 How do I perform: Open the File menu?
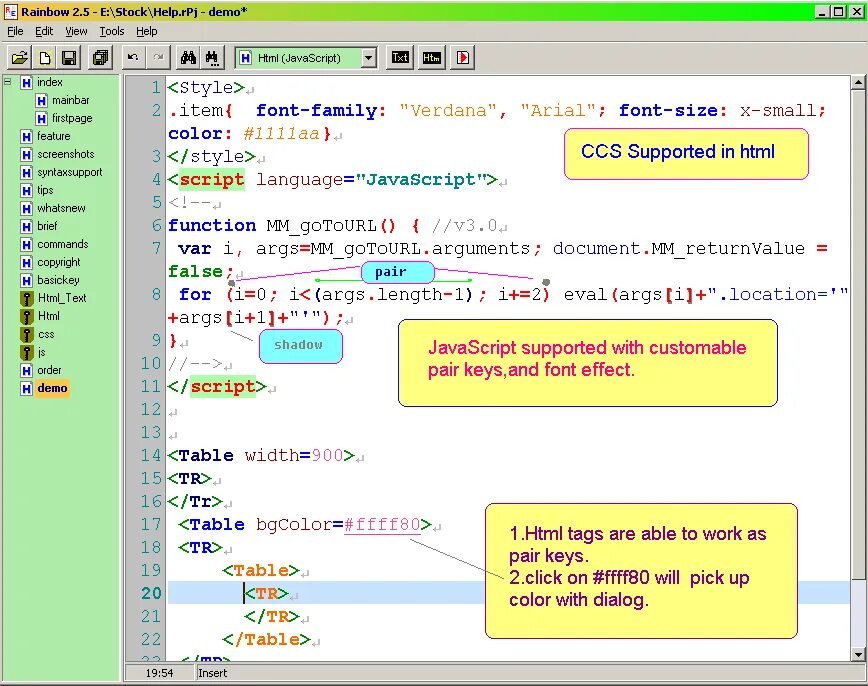point(15,31)
